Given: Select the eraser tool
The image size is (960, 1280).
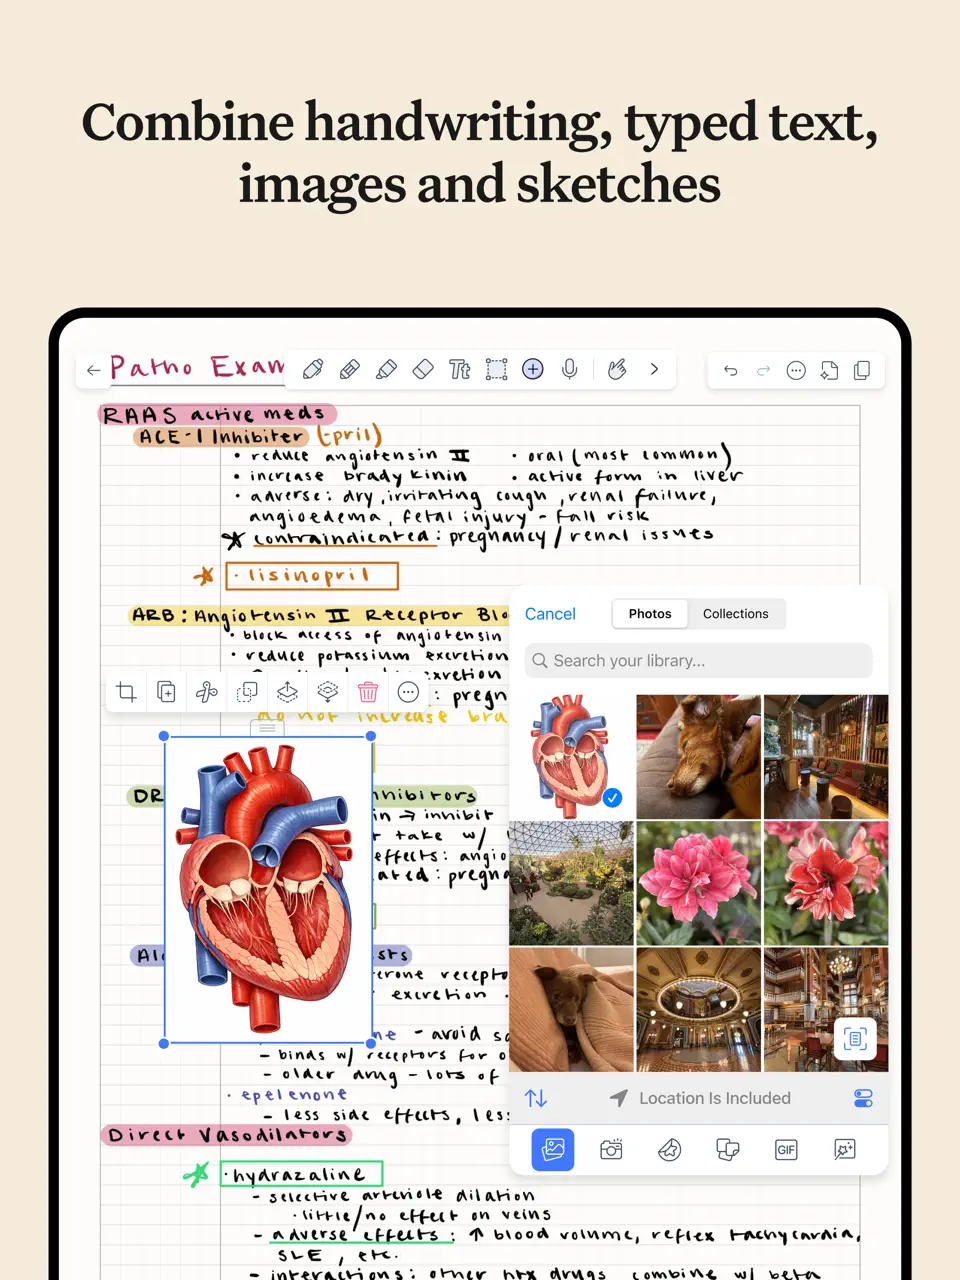Looking at the screenshot, I should [423, 370].
